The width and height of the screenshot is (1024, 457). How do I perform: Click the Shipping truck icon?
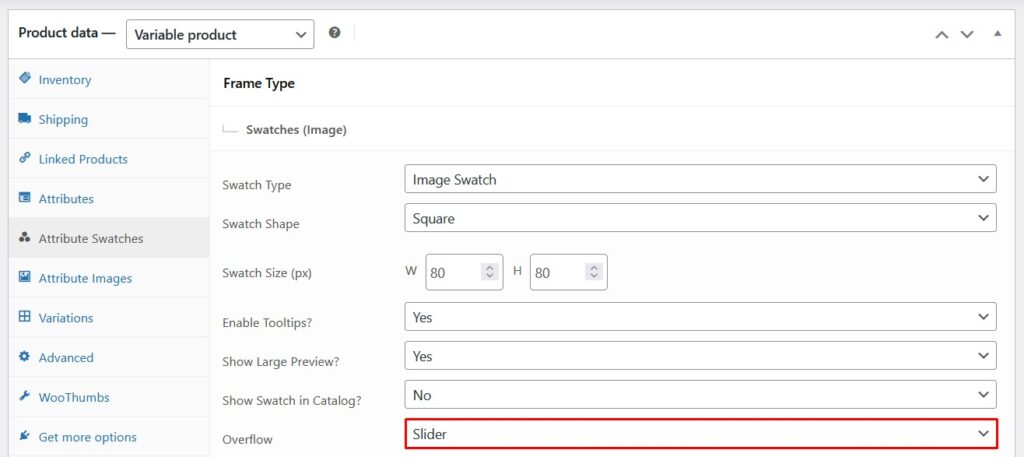point(25,119)
